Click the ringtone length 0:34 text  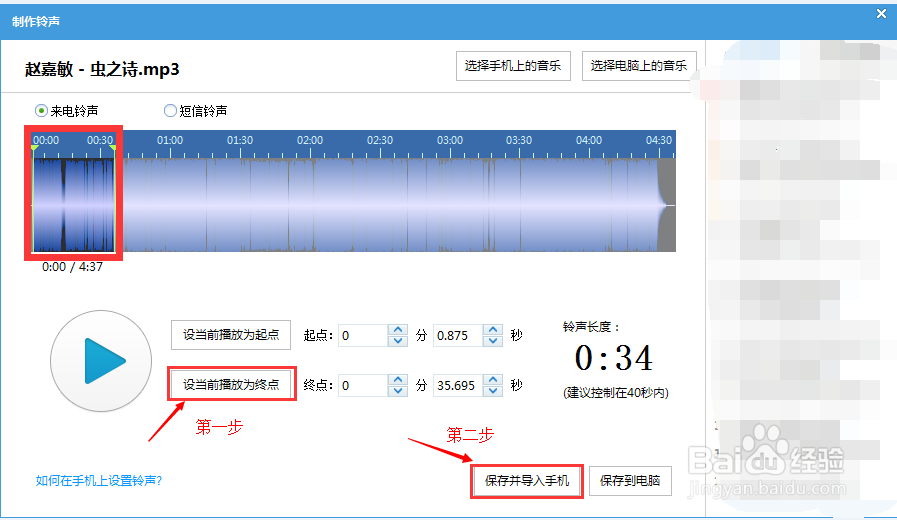(613, 359)
